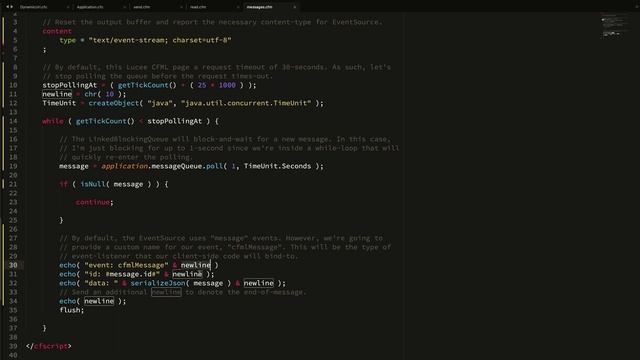Click 'serializeJson' function call
Screen dimensions: 640x360
point(158,283)
